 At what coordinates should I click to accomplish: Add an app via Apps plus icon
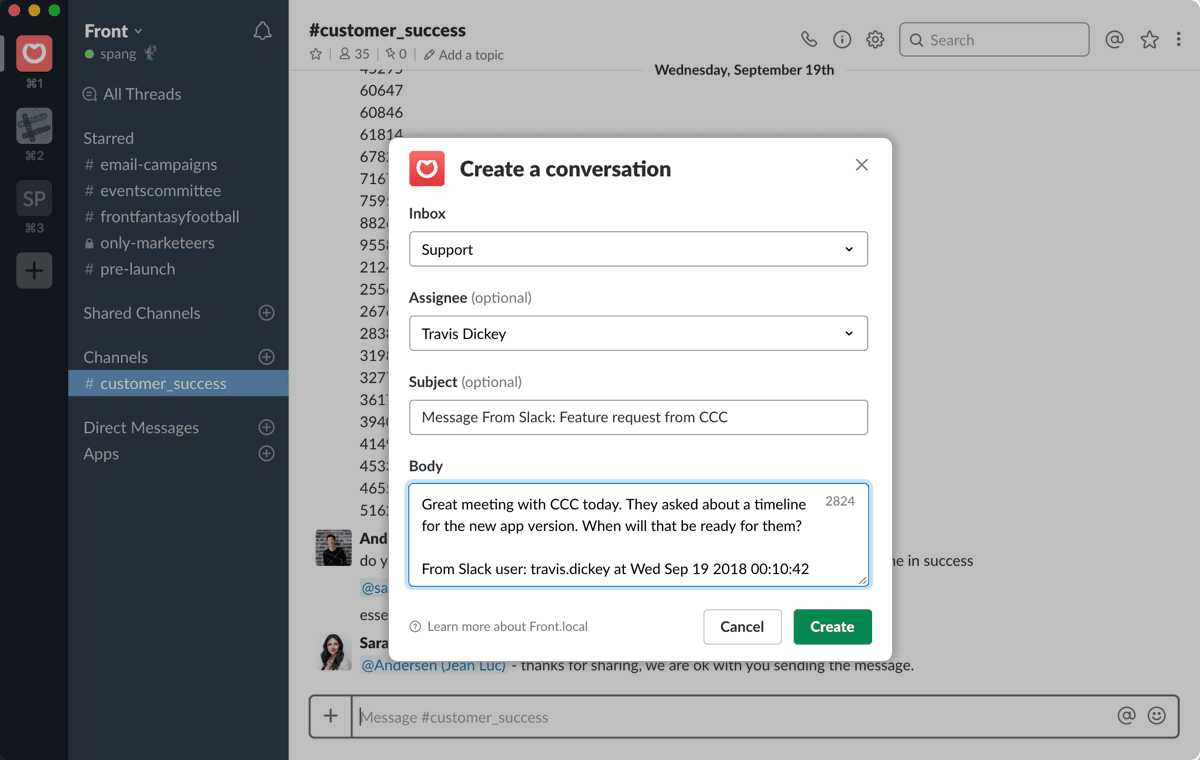coord(267,453)
